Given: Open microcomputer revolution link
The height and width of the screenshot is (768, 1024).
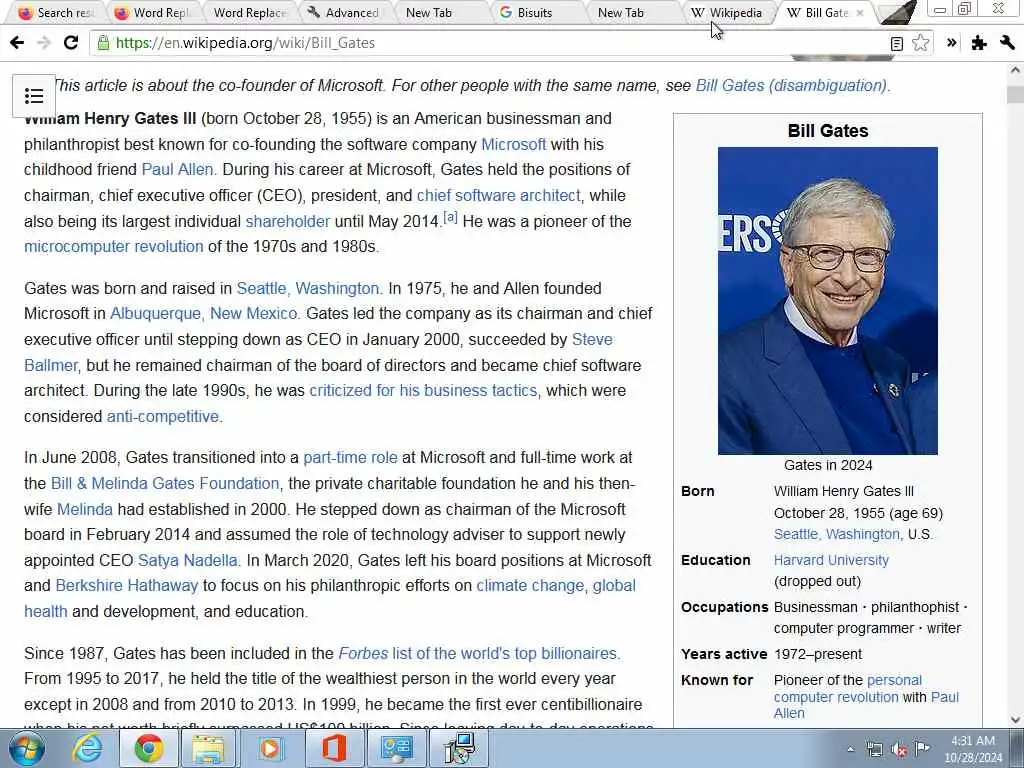Looking at the screenshot, I should [114, 247].
